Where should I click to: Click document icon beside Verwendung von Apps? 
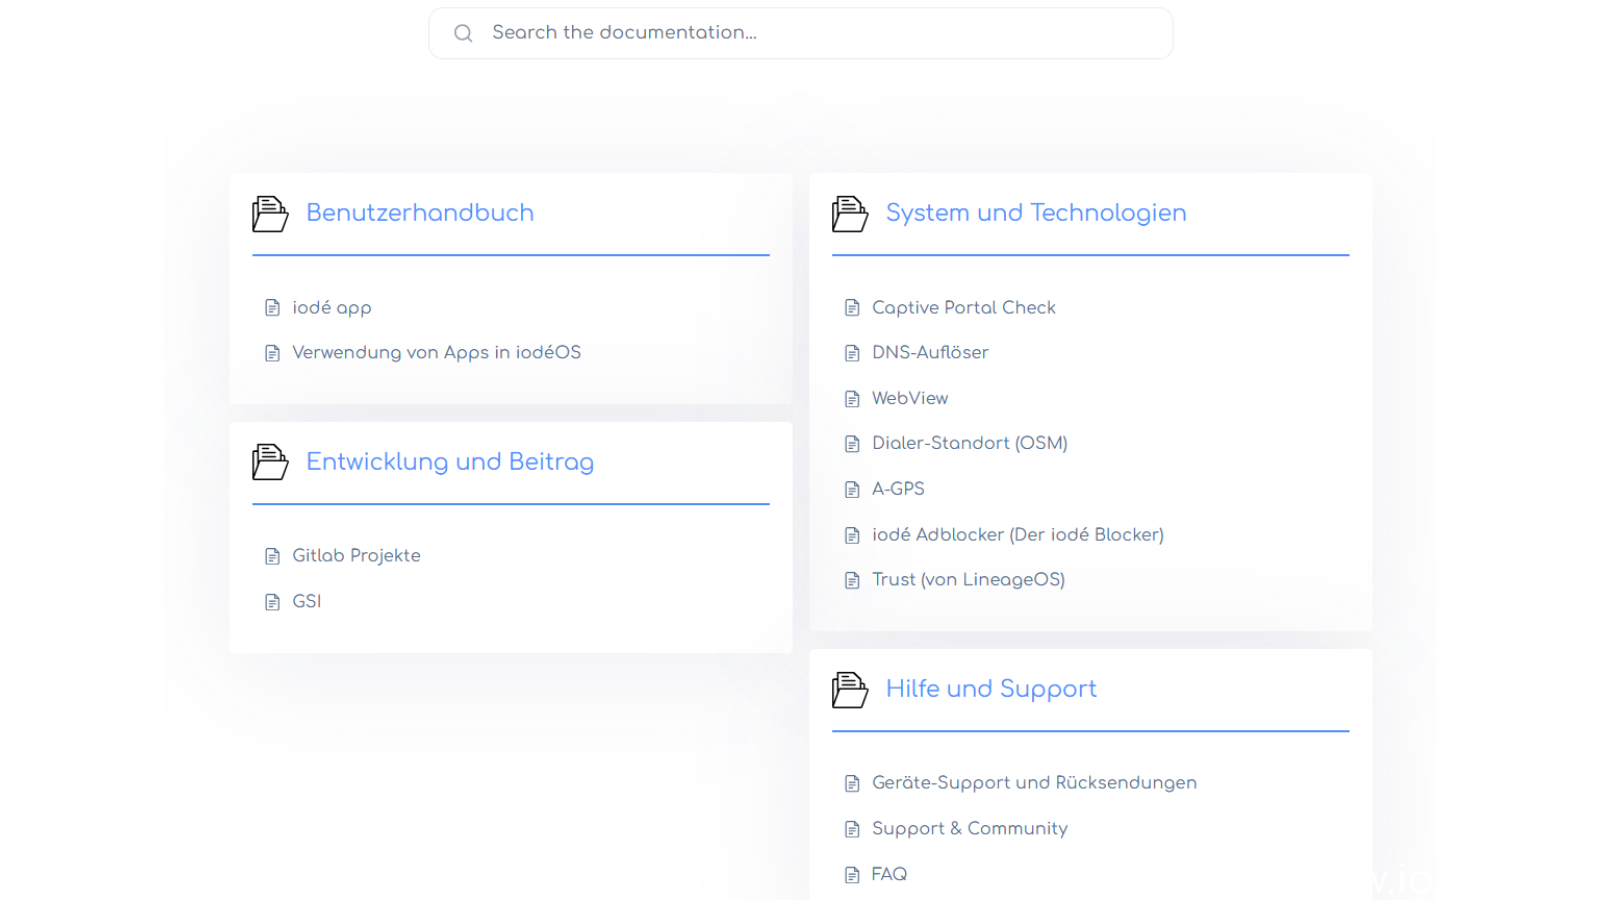click(272, 353)
